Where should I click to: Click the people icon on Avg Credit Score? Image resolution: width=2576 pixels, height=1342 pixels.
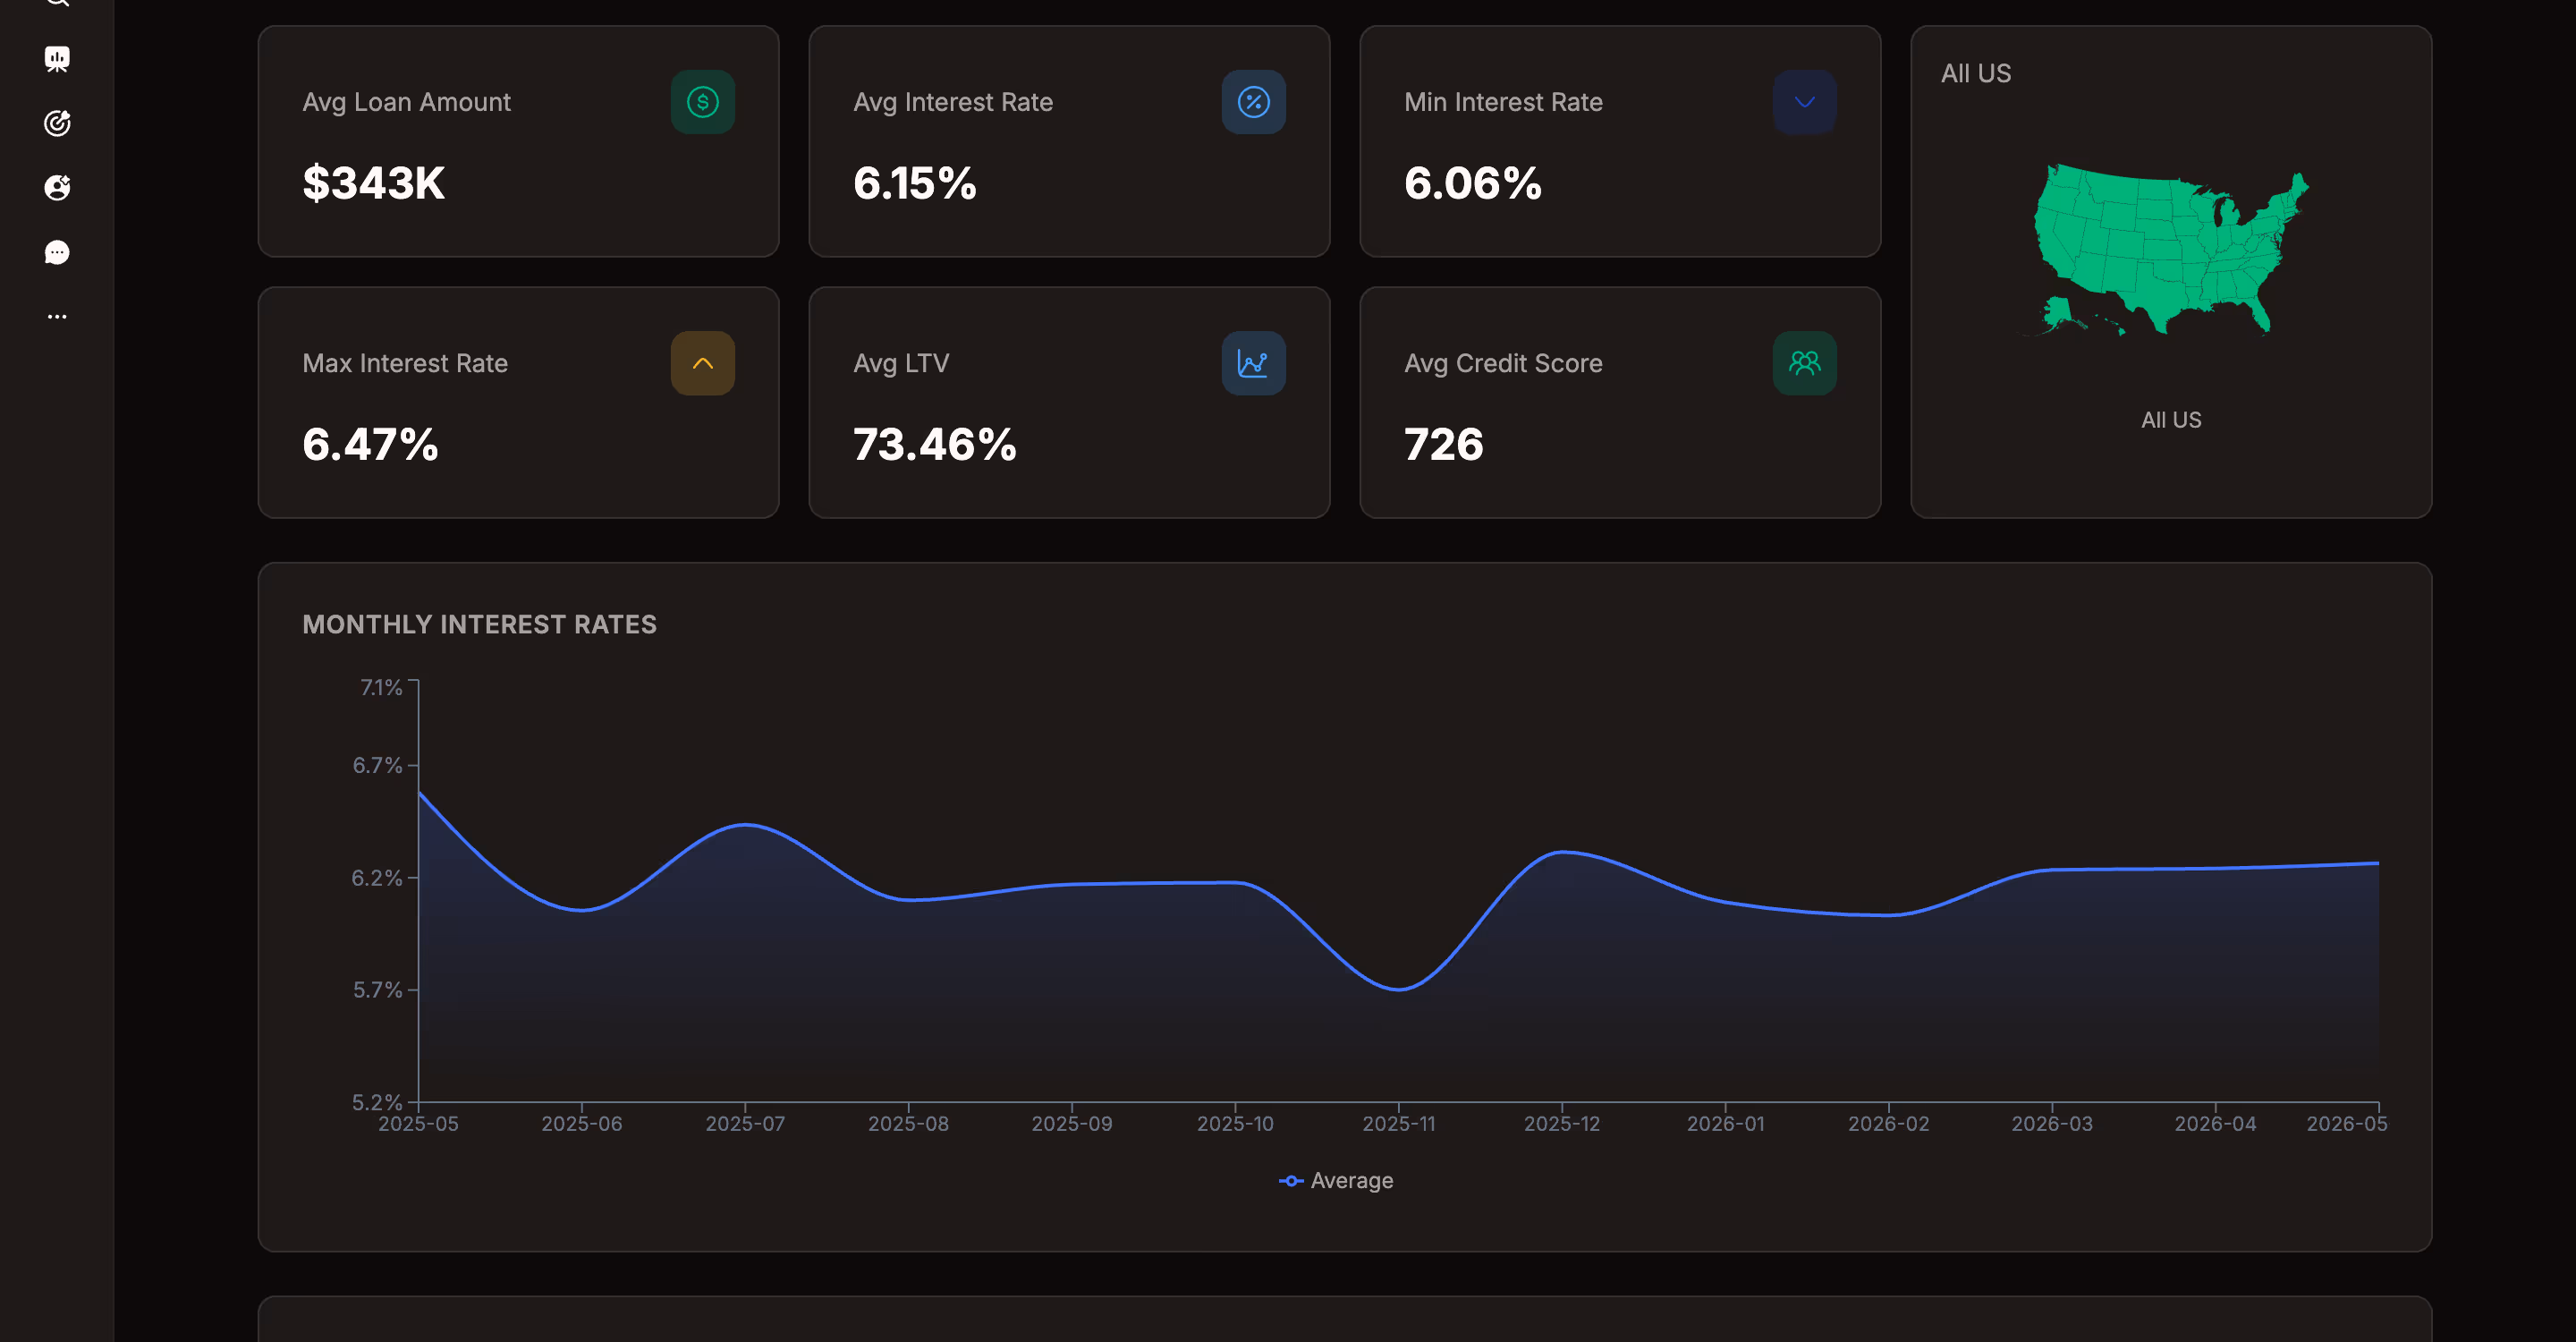pos(1805,363)
